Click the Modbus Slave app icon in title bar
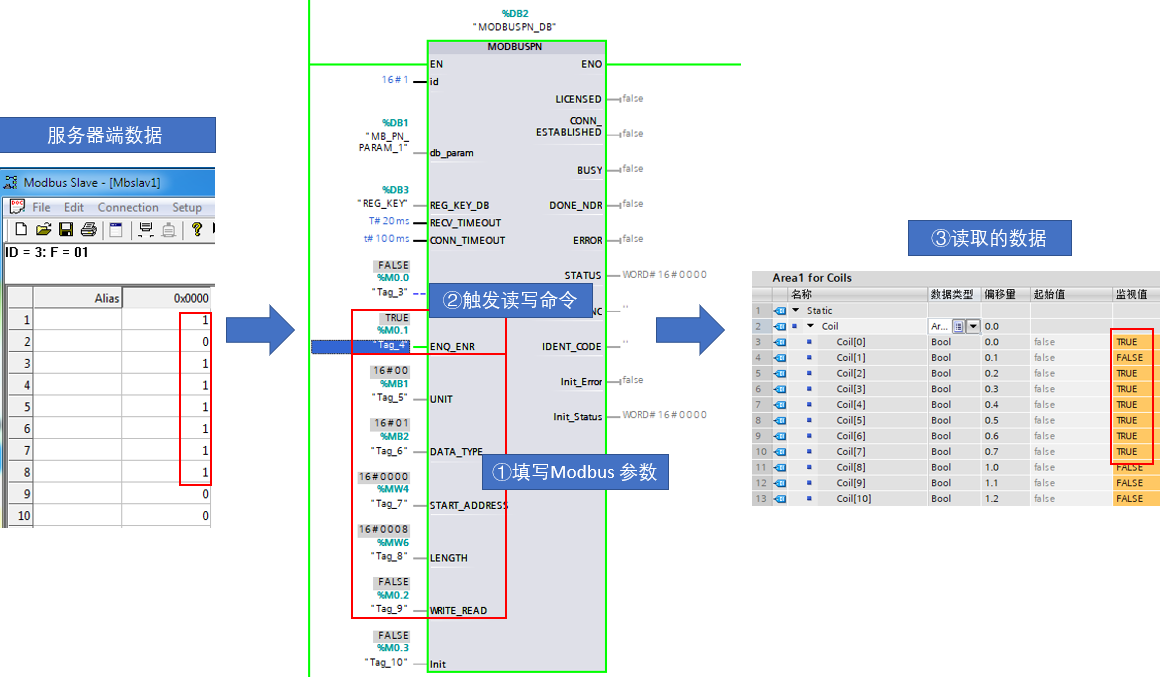 (11, 182)
